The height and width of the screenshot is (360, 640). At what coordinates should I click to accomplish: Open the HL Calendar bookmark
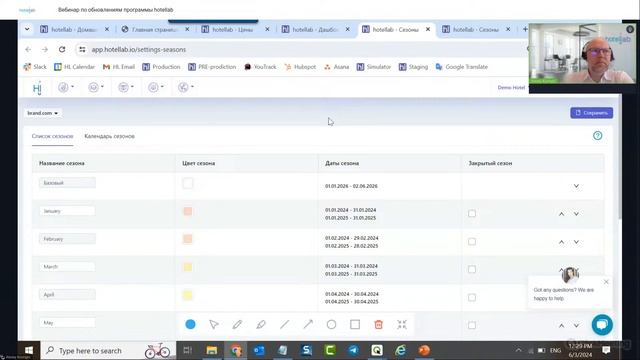(74, 67)
